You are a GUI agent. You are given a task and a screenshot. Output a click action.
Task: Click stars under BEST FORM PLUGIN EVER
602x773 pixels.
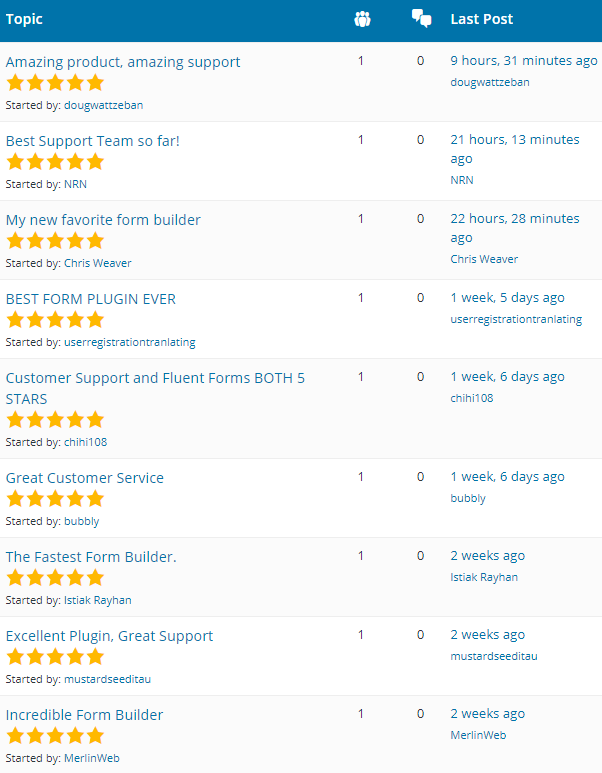click(x=55, y=320)
